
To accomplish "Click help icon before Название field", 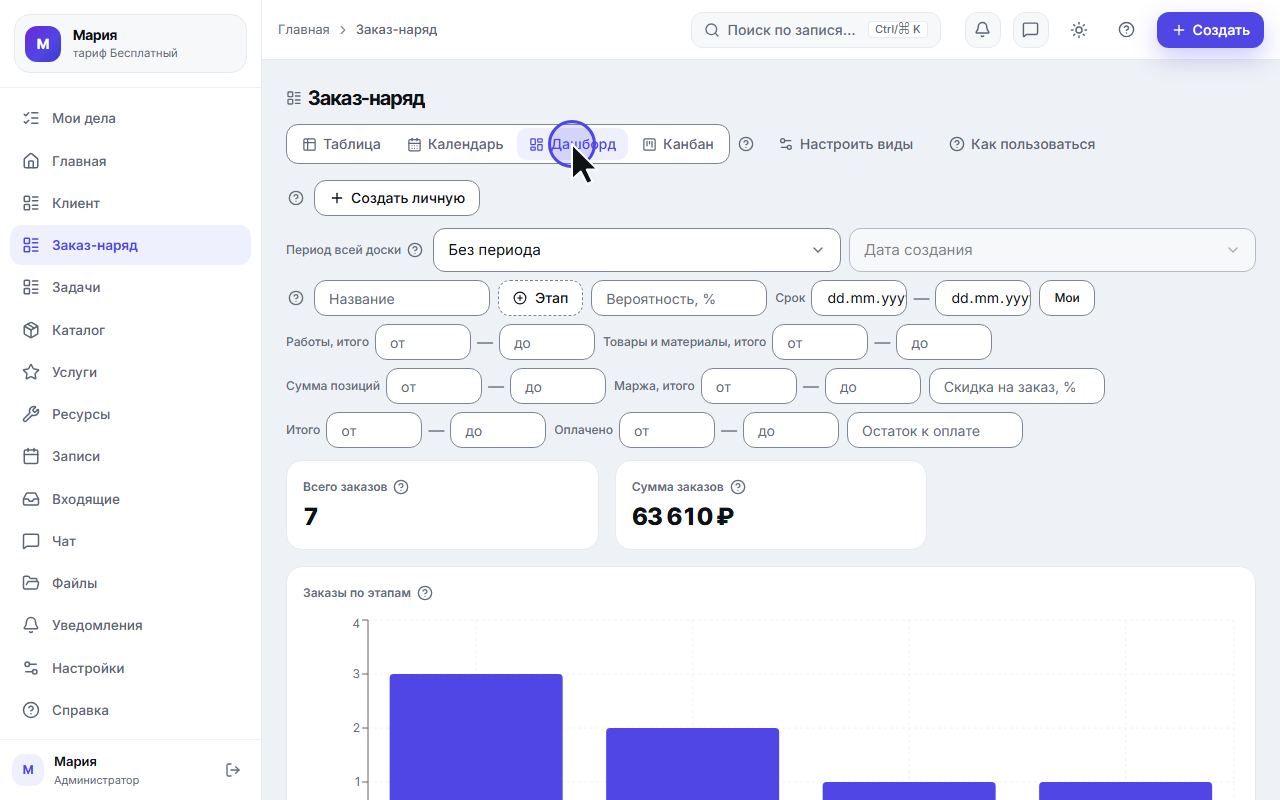I will coord(296,298).
